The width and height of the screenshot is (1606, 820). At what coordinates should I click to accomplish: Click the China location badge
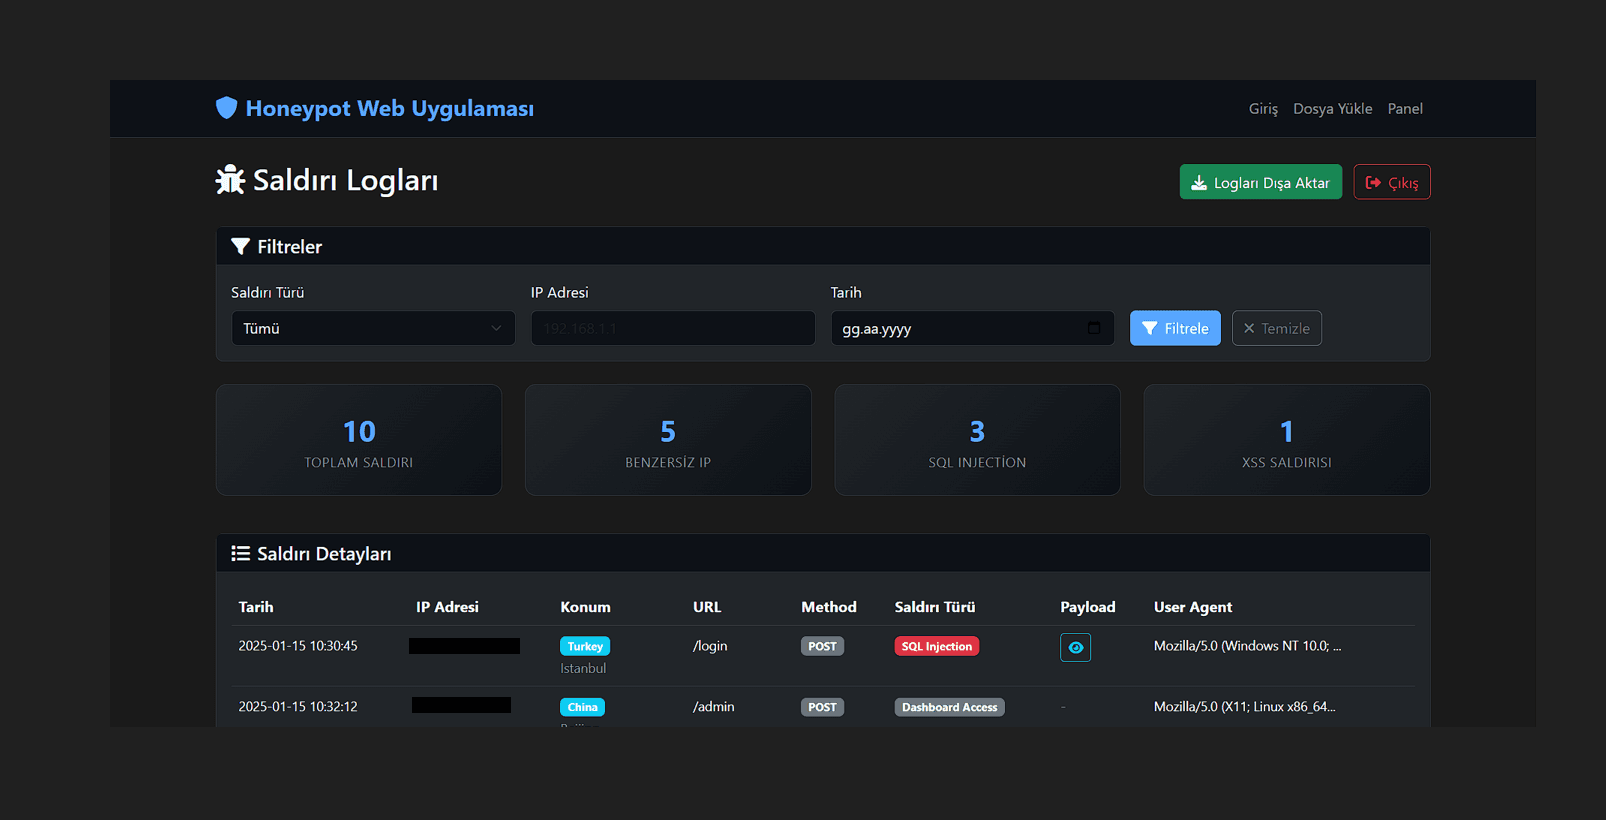582,707
